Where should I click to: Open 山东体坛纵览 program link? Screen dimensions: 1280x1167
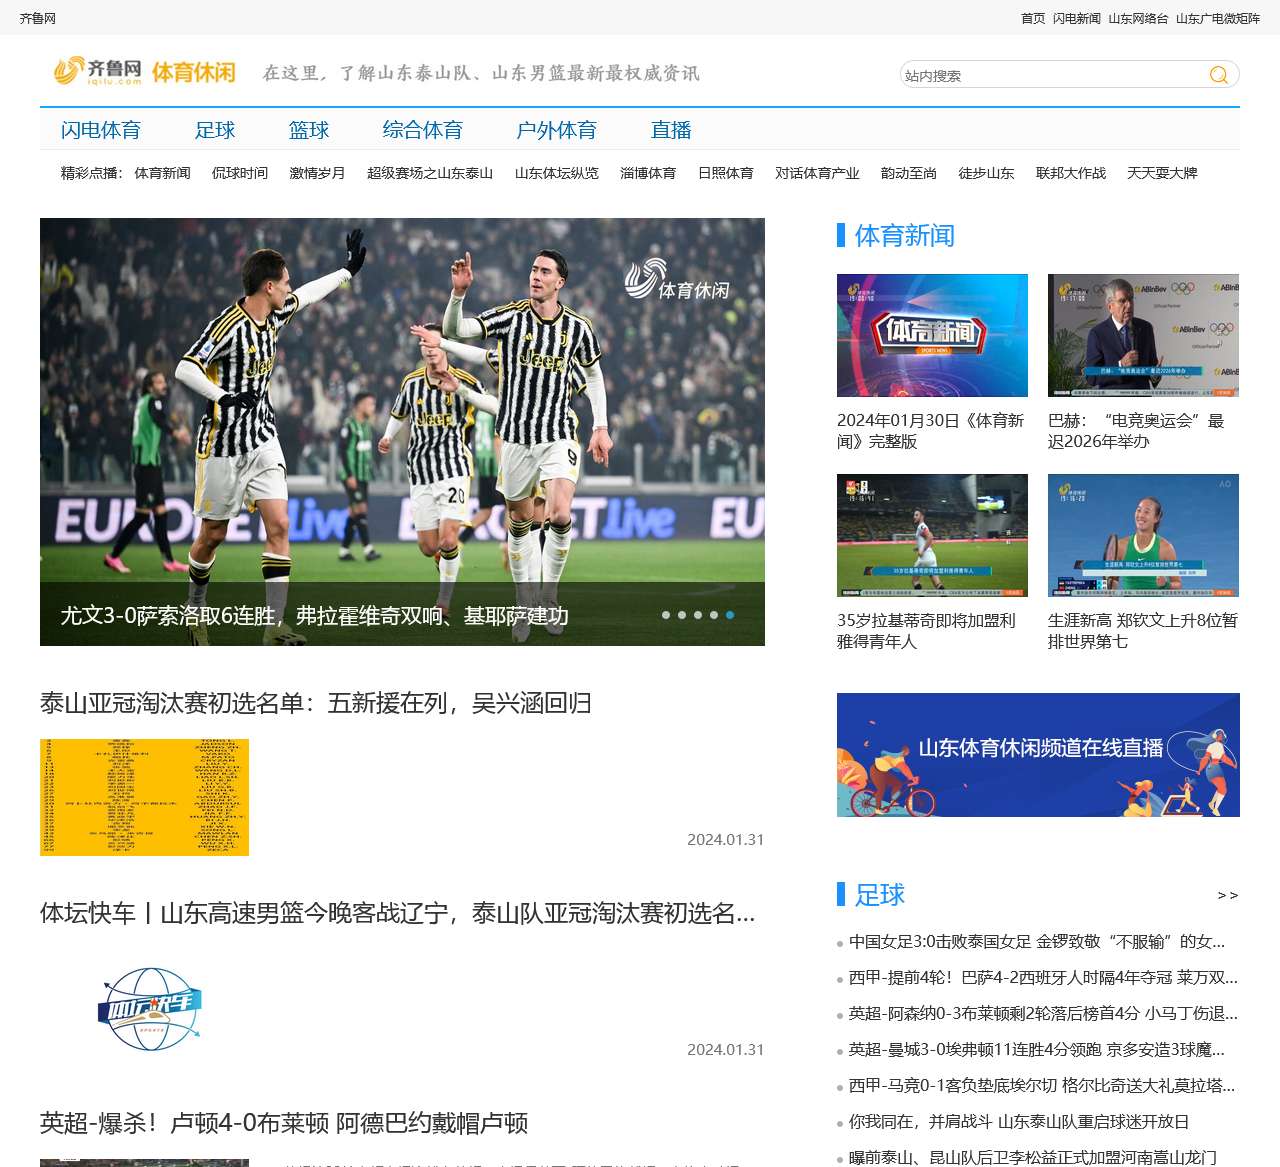click(x=557, y=173)
